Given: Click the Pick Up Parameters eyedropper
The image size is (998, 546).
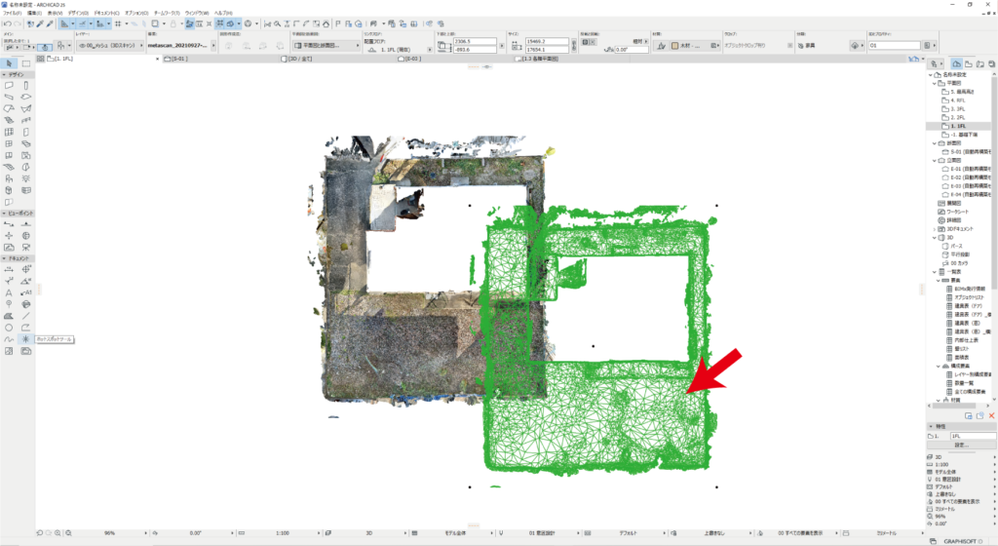Looking at the screenshot, I should pos(40,24).
